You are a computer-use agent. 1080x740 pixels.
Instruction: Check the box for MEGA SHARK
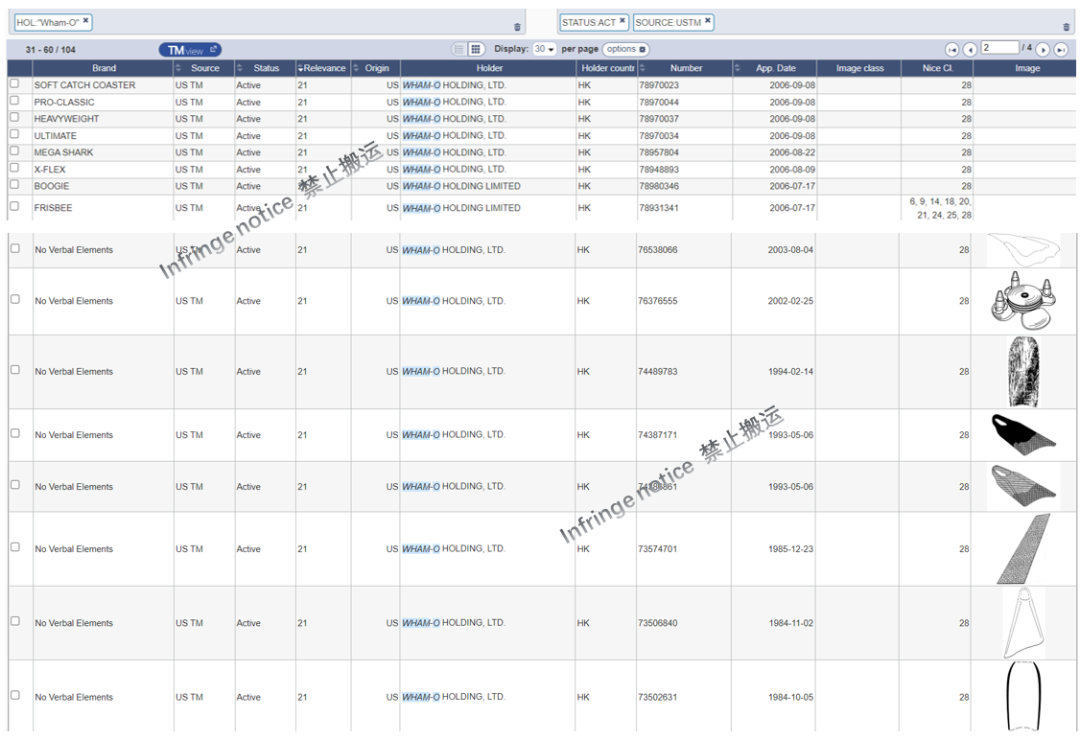pos(14,152)
